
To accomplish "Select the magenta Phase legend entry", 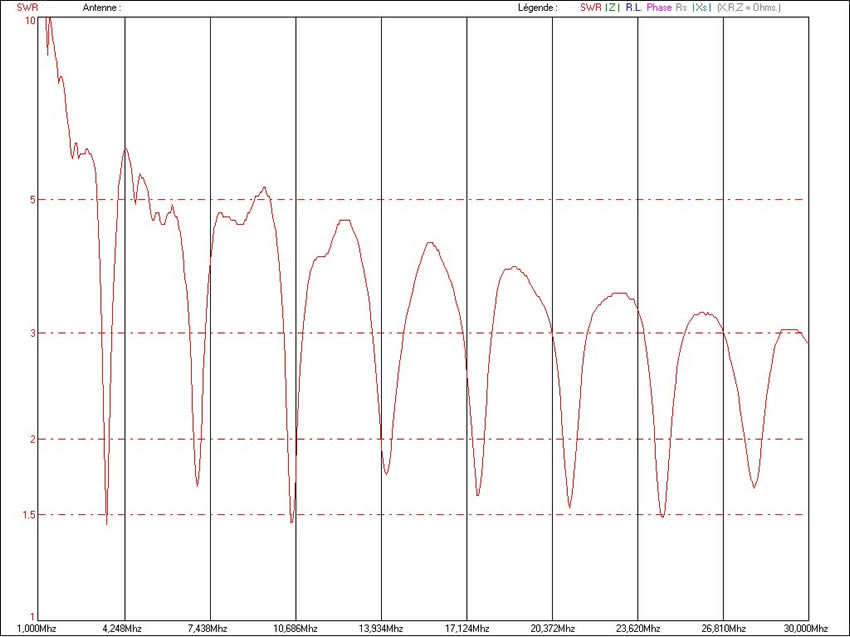I will 659,8.
